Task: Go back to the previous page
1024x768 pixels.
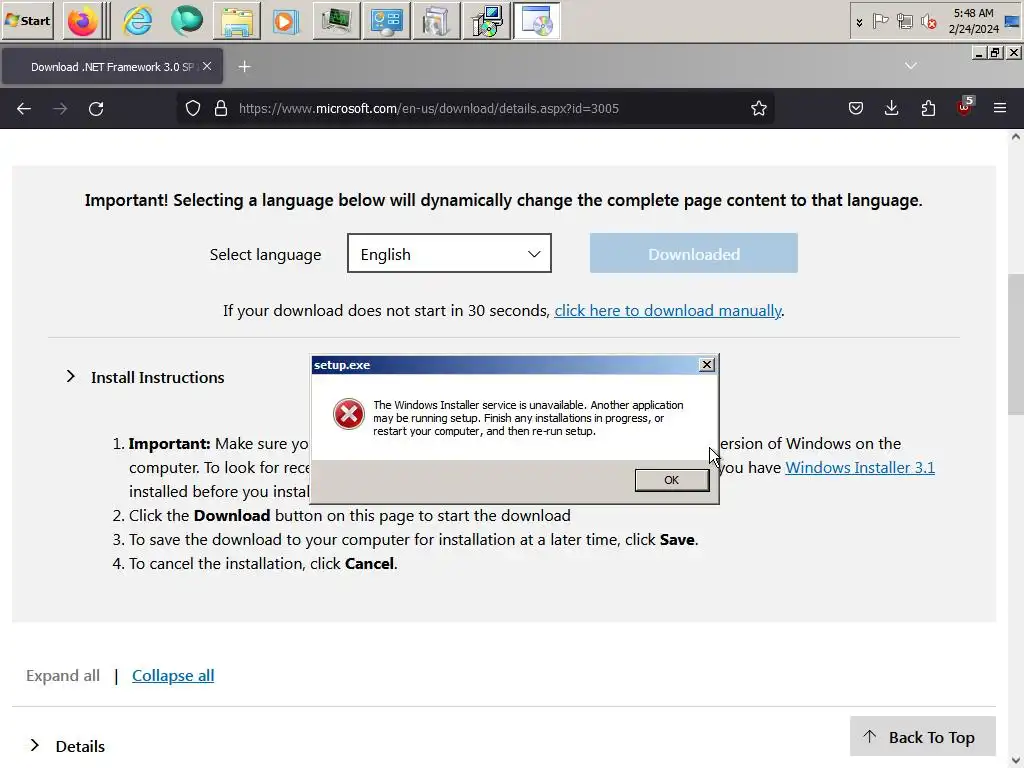Action: [x=24, y=108]
